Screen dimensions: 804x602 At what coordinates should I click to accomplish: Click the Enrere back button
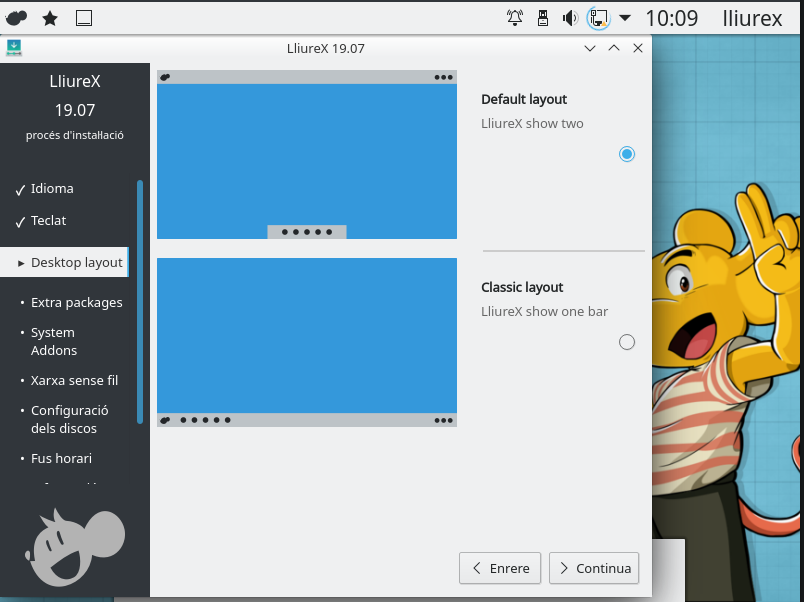[500, 568]
